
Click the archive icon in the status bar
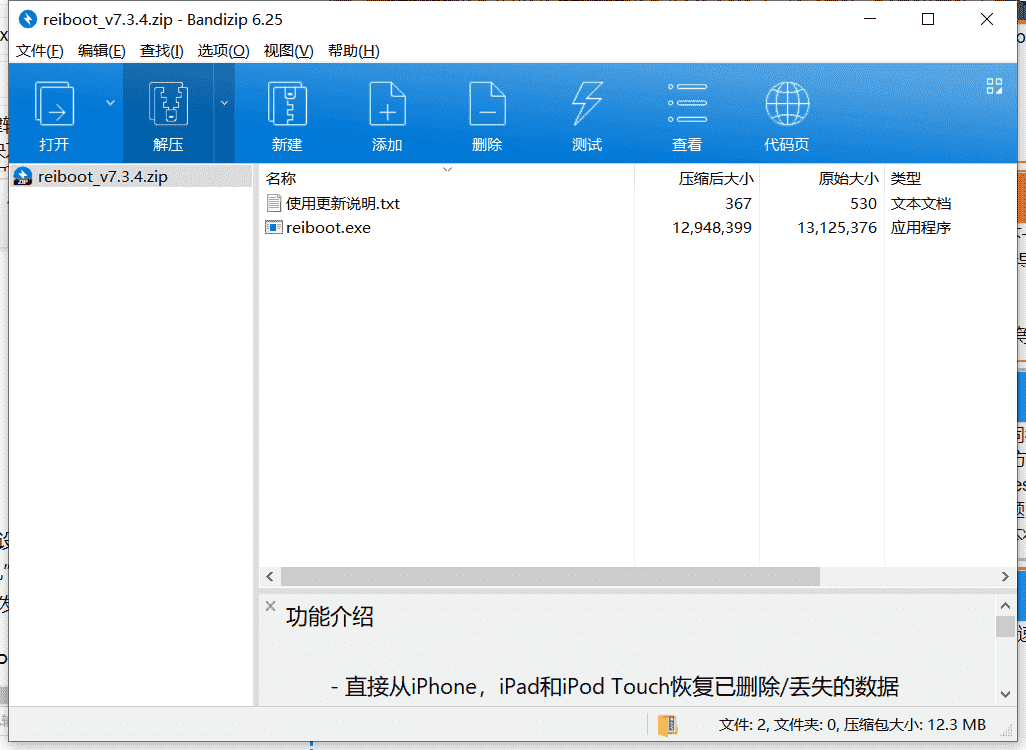coord(668,725)
